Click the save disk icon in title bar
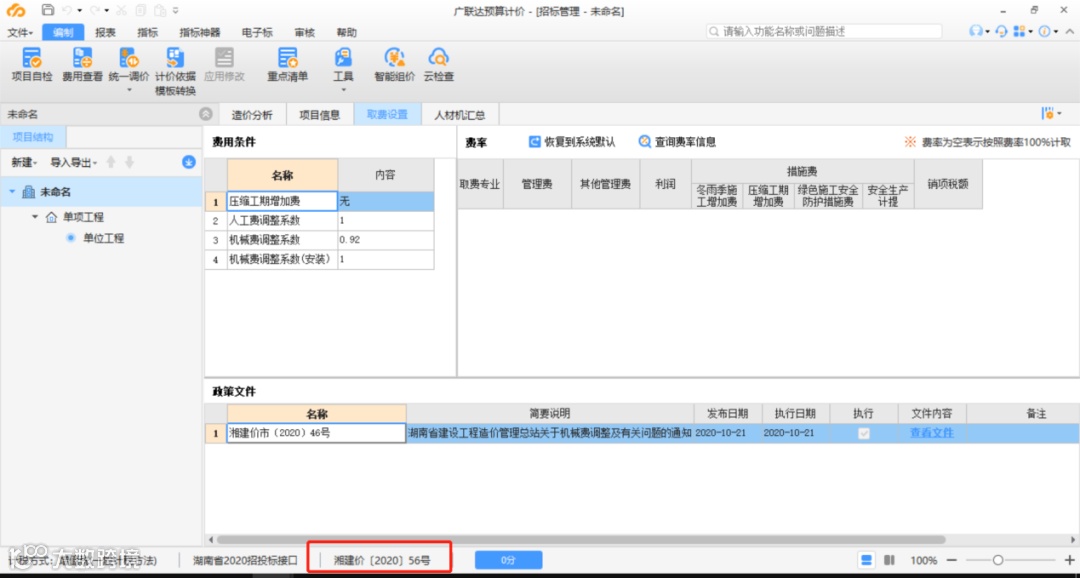 tap(48, 10)
